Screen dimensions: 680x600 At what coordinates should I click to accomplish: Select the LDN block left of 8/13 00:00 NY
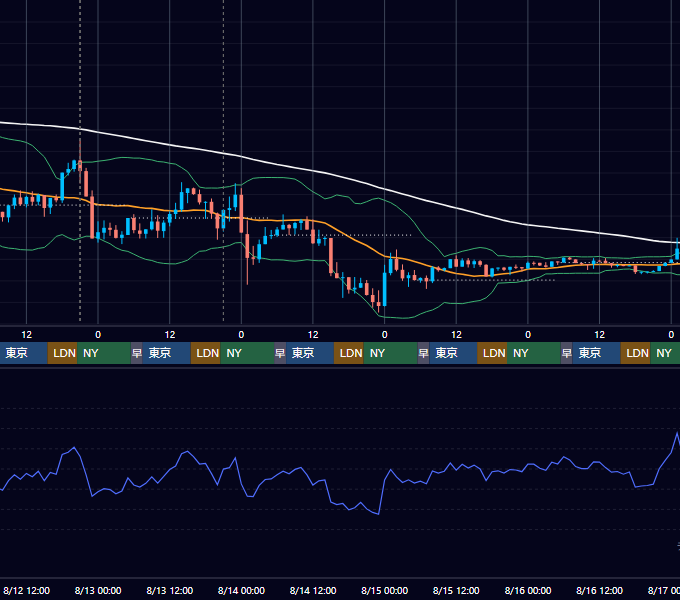click(x=62, y=353)
